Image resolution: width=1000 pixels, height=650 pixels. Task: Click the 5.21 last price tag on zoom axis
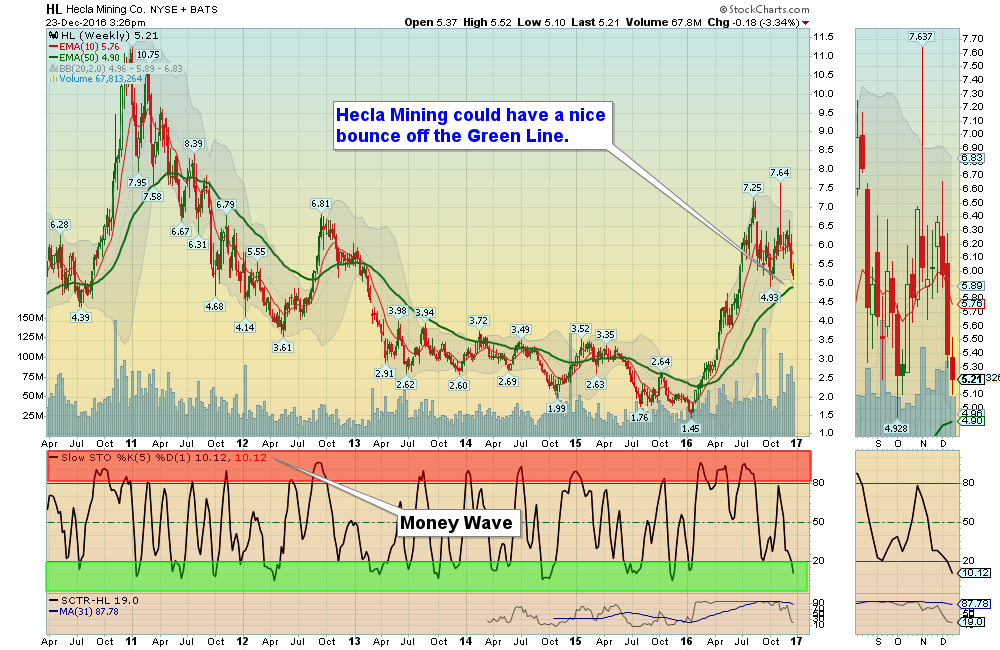[972, 379]
